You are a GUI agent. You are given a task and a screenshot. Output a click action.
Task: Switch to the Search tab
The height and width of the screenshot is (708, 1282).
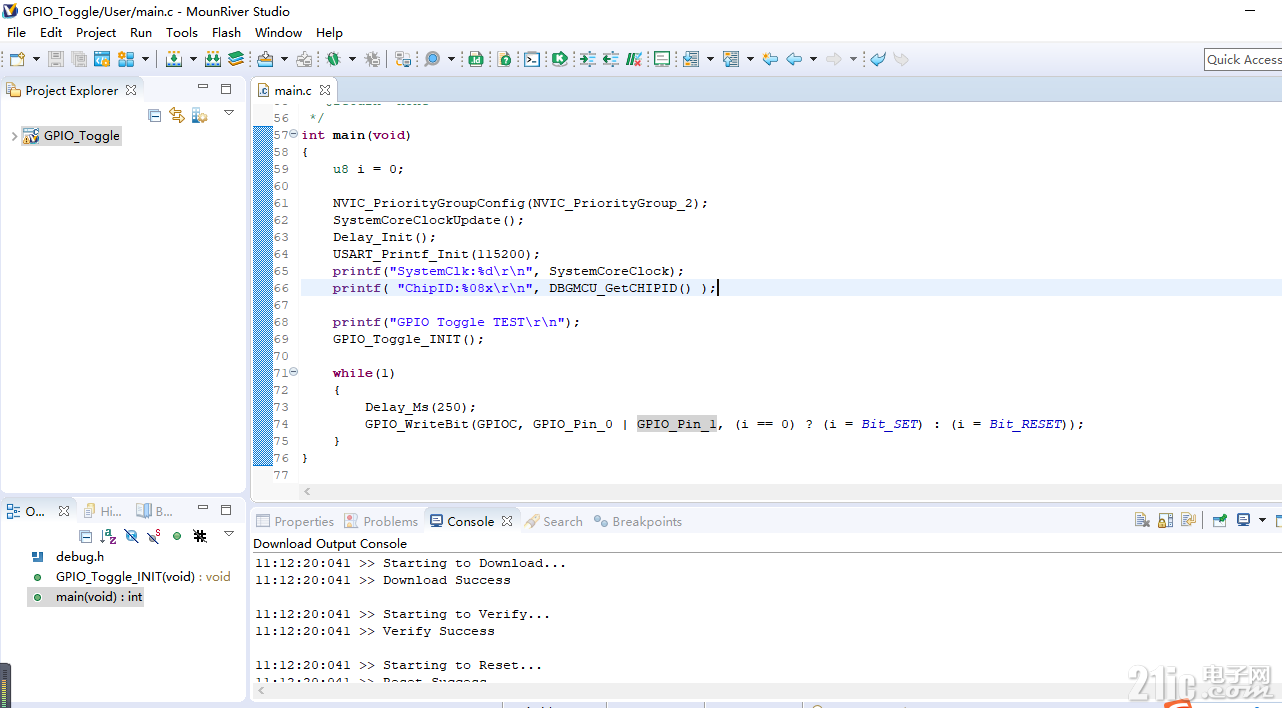click(x=553, y=521)
